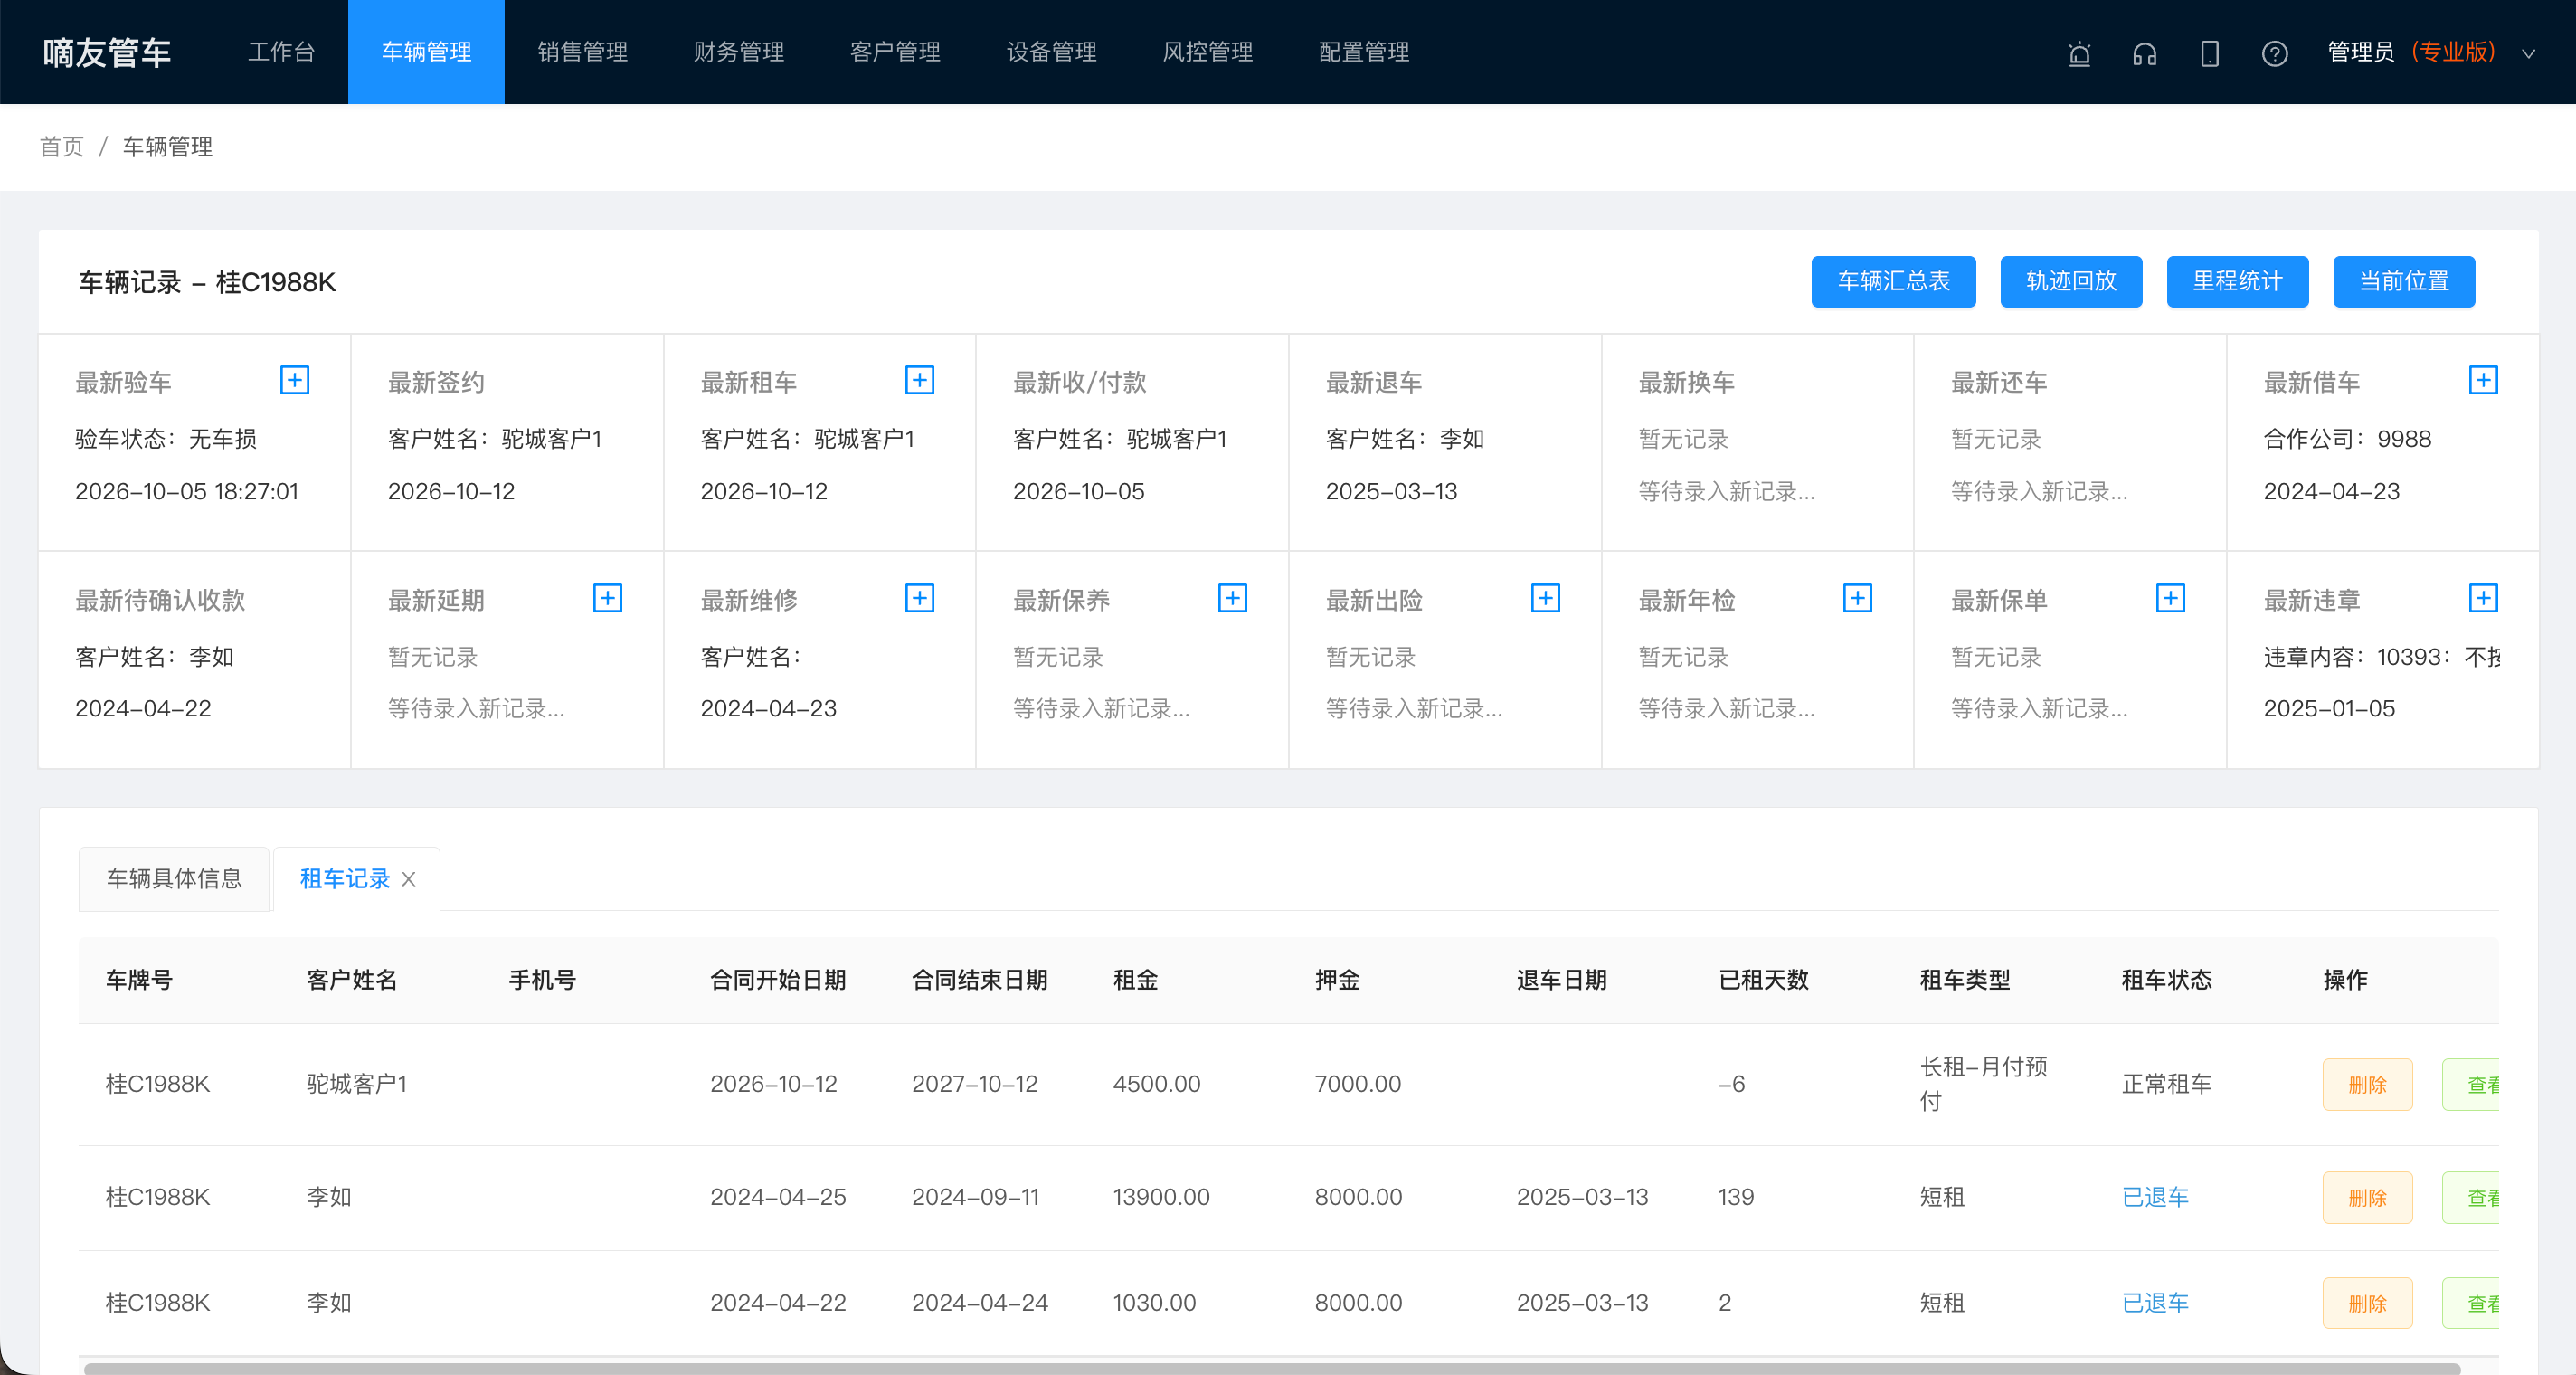Show 当前位置 of the vehicle

pyautogui.click(x=2404, y=282)
